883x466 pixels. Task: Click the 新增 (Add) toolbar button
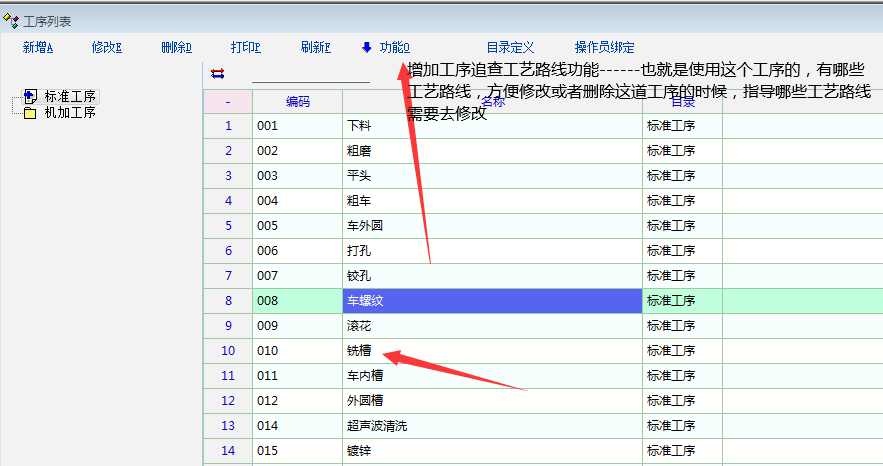click(37, 47)
